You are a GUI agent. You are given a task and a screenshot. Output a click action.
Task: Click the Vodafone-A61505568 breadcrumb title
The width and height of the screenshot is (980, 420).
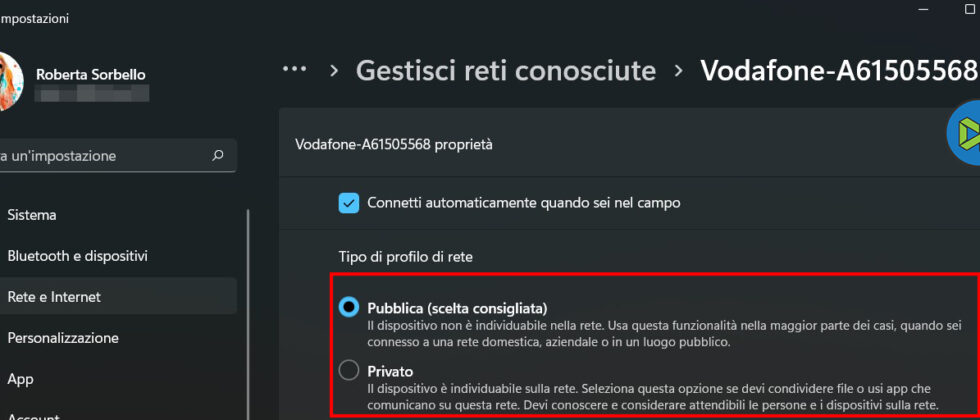pos(839,71)
